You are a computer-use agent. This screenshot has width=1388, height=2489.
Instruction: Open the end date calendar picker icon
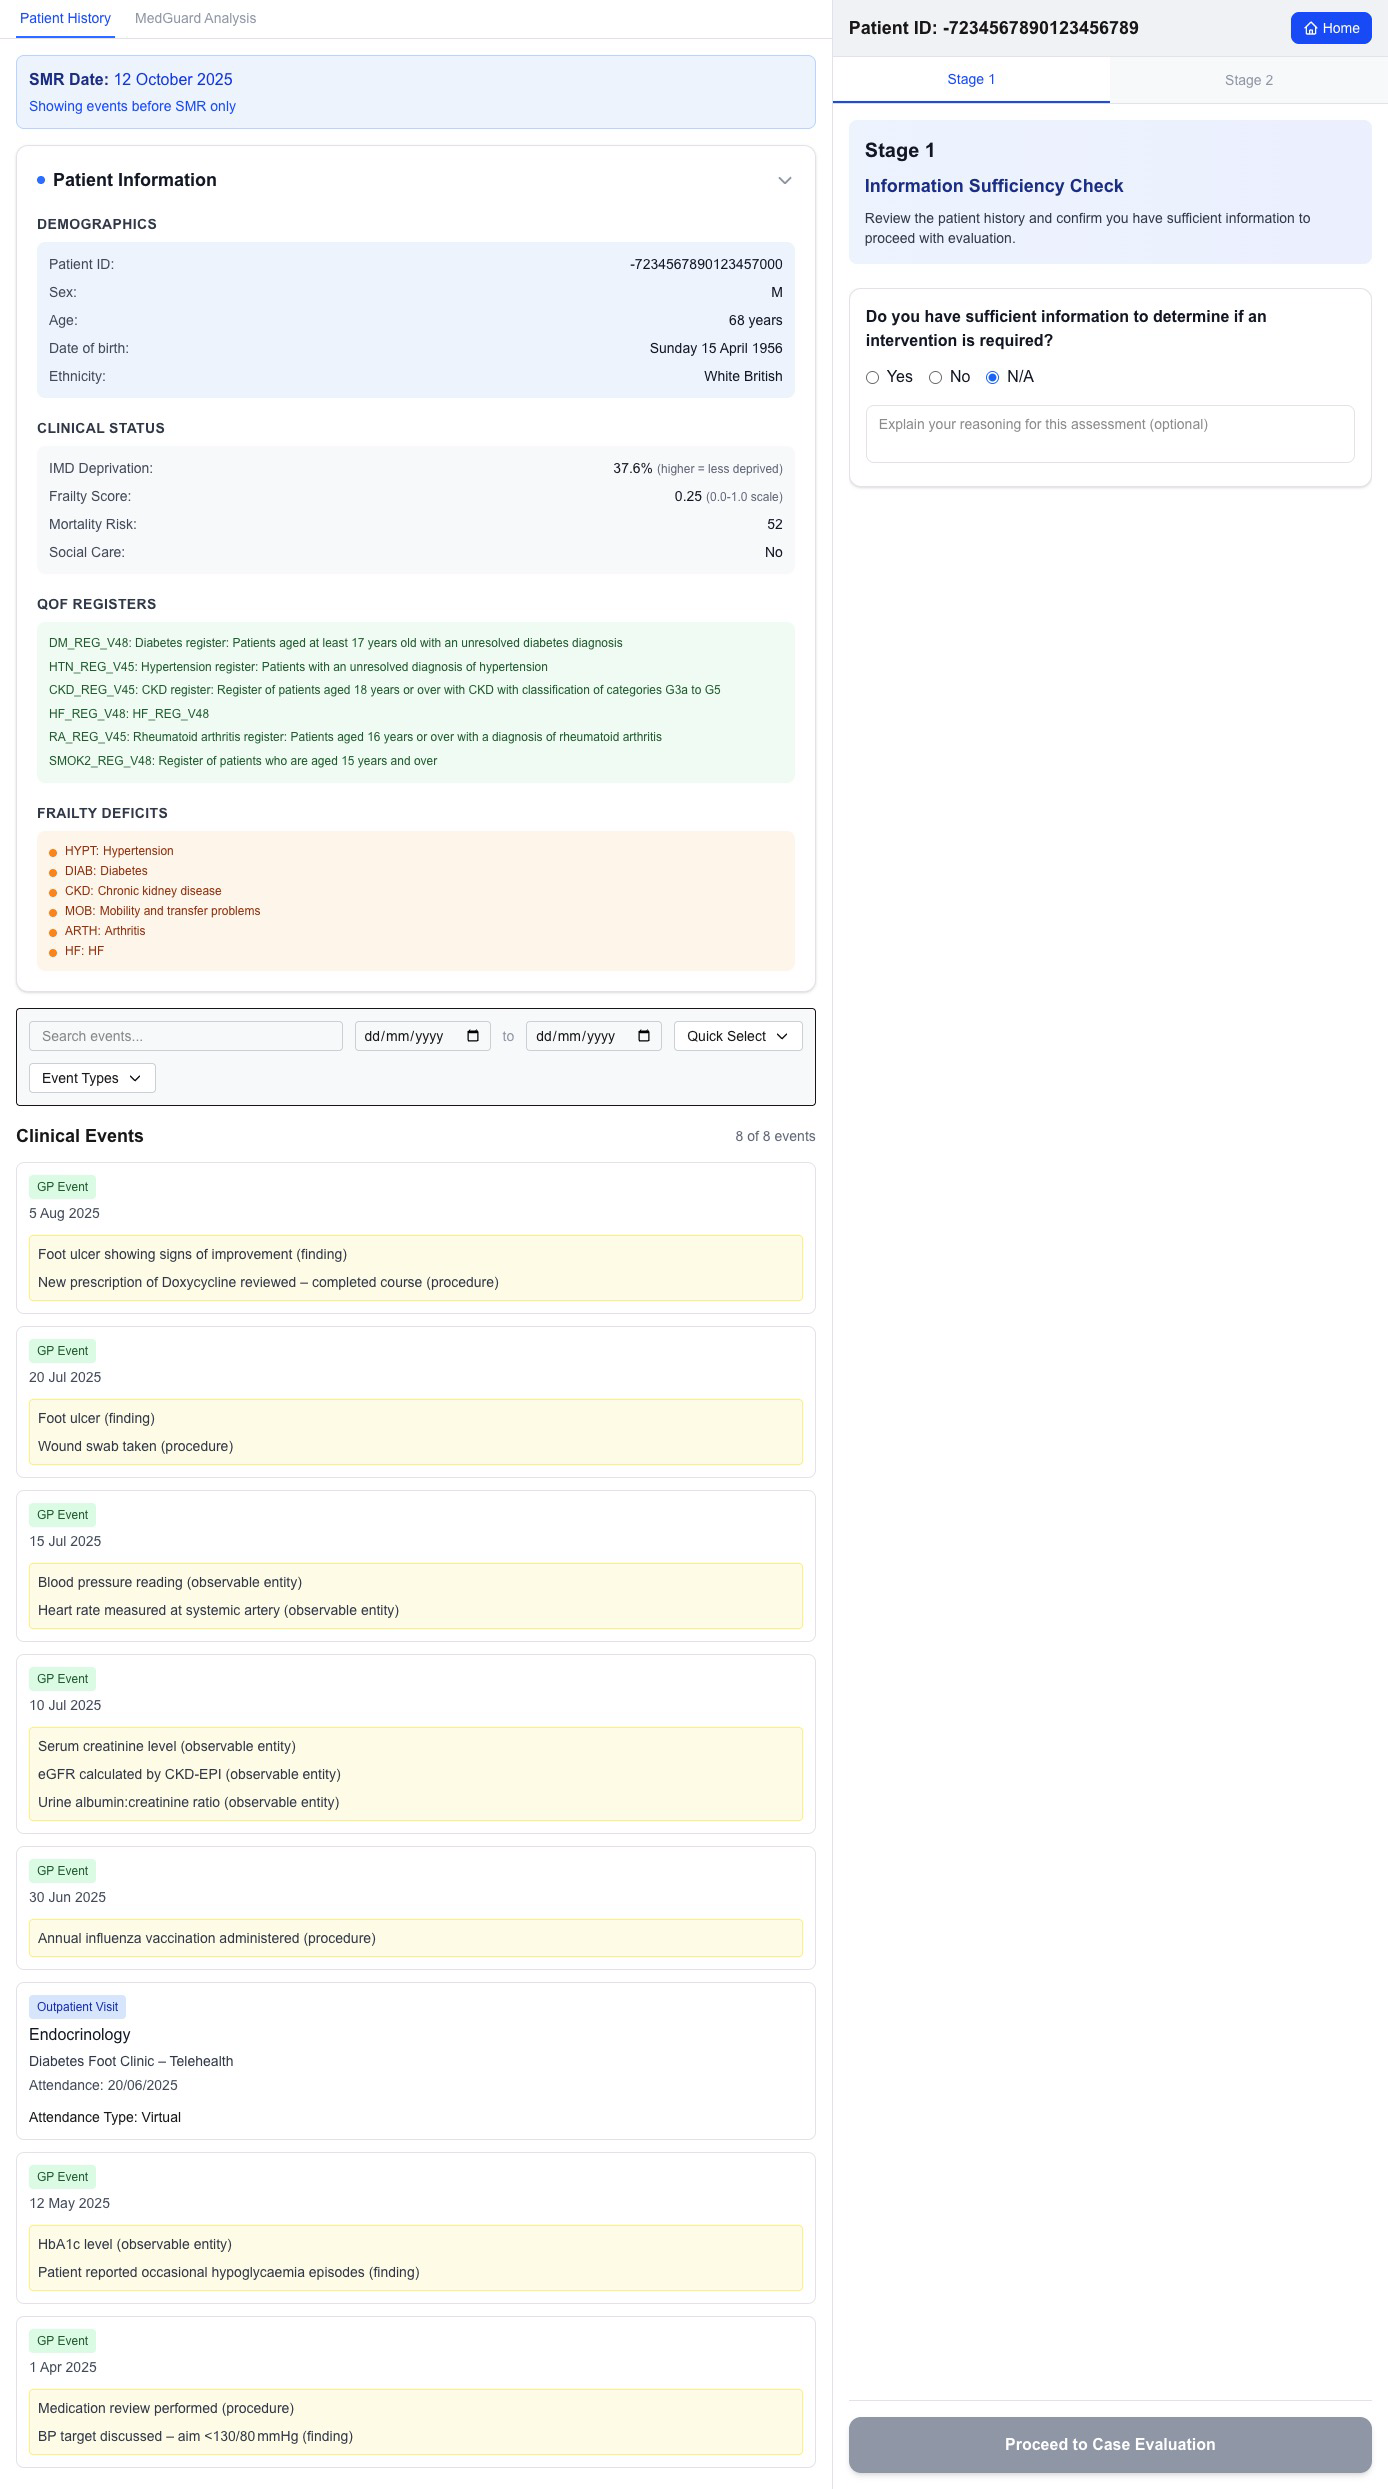pyautogui.click(x=644, y=1036)
